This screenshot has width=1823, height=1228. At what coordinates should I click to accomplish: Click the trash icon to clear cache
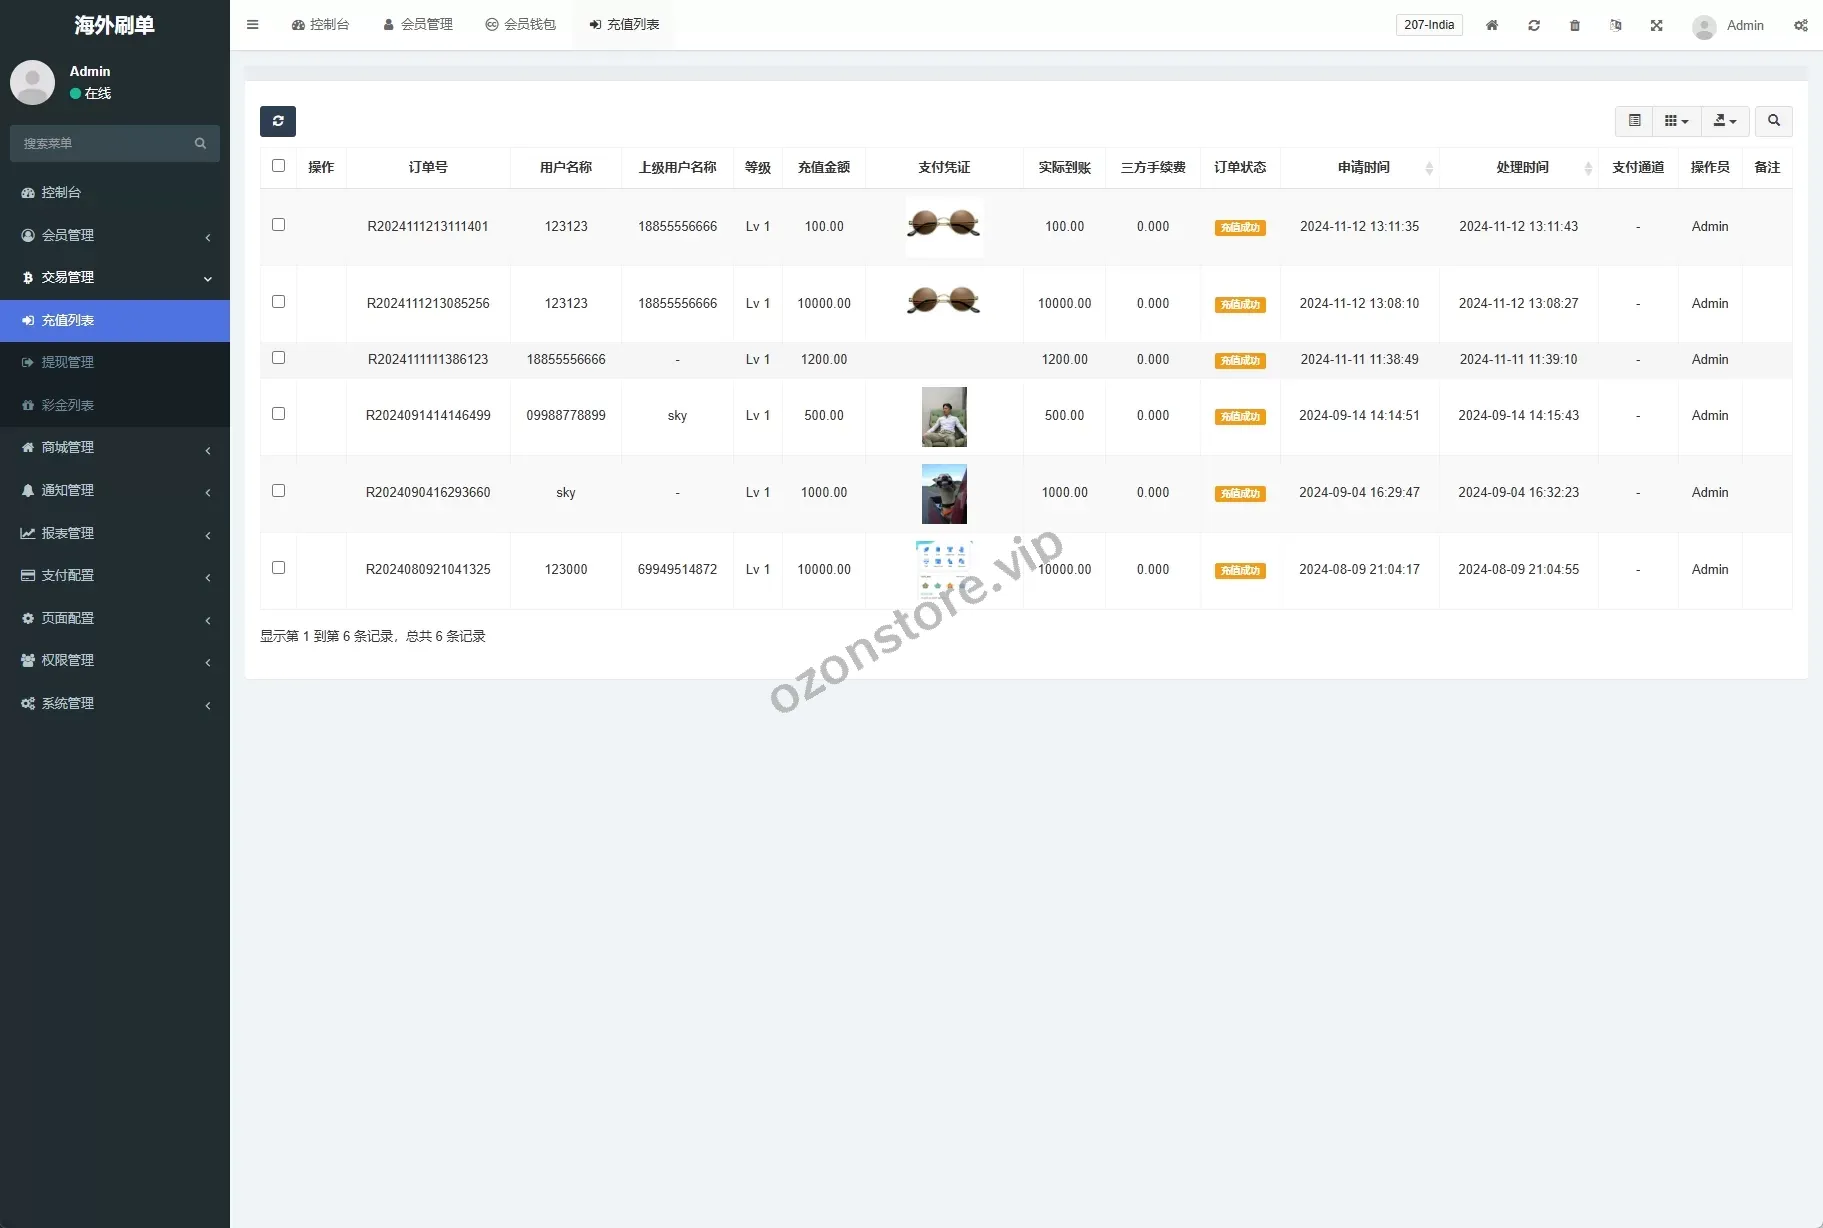1574,25
